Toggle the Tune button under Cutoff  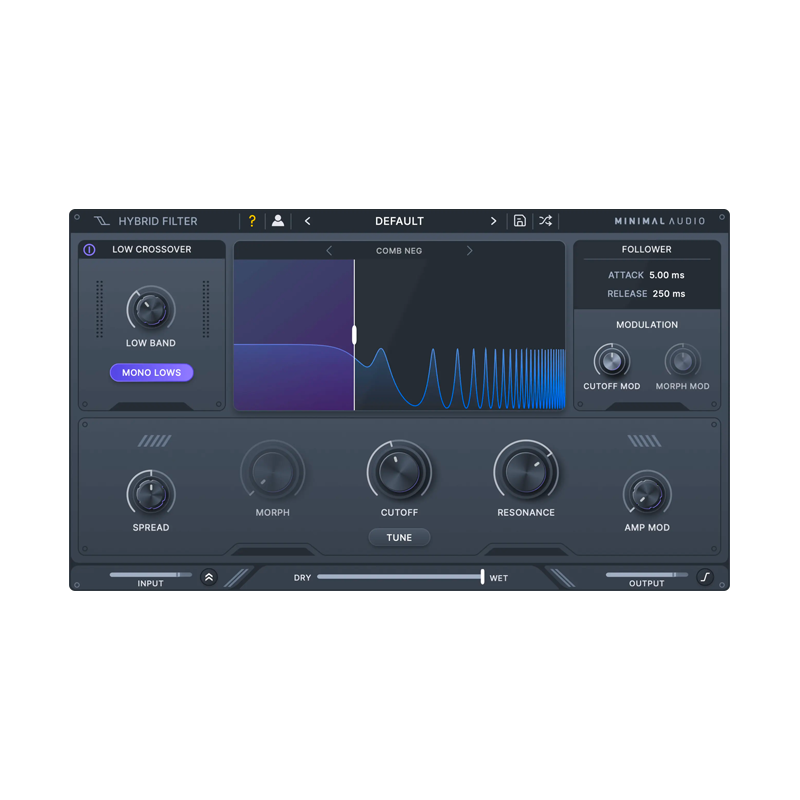399,537
